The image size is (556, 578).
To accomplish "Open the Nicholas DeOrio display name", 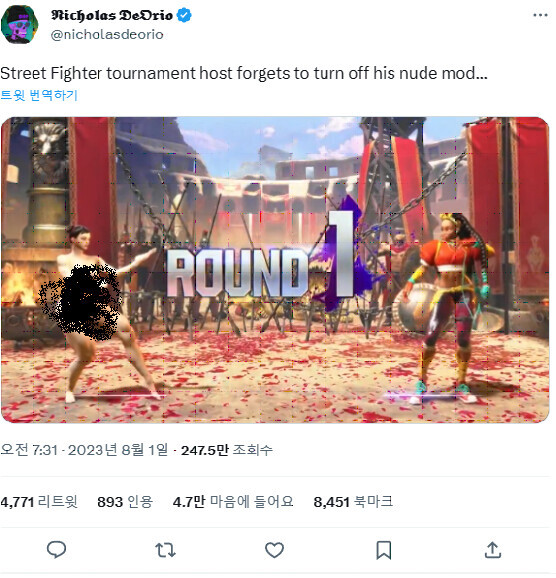I will tap(112, 15).
